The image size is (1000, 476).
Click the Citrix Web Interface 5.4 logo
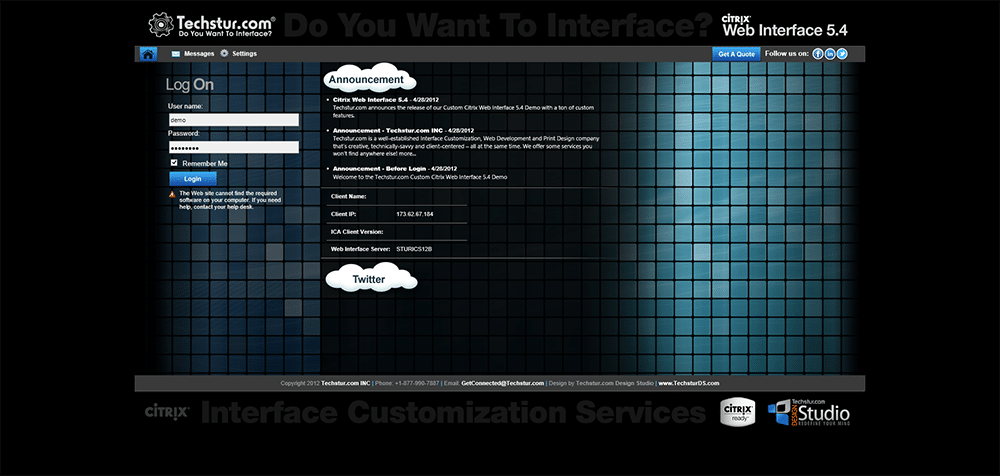784,26
